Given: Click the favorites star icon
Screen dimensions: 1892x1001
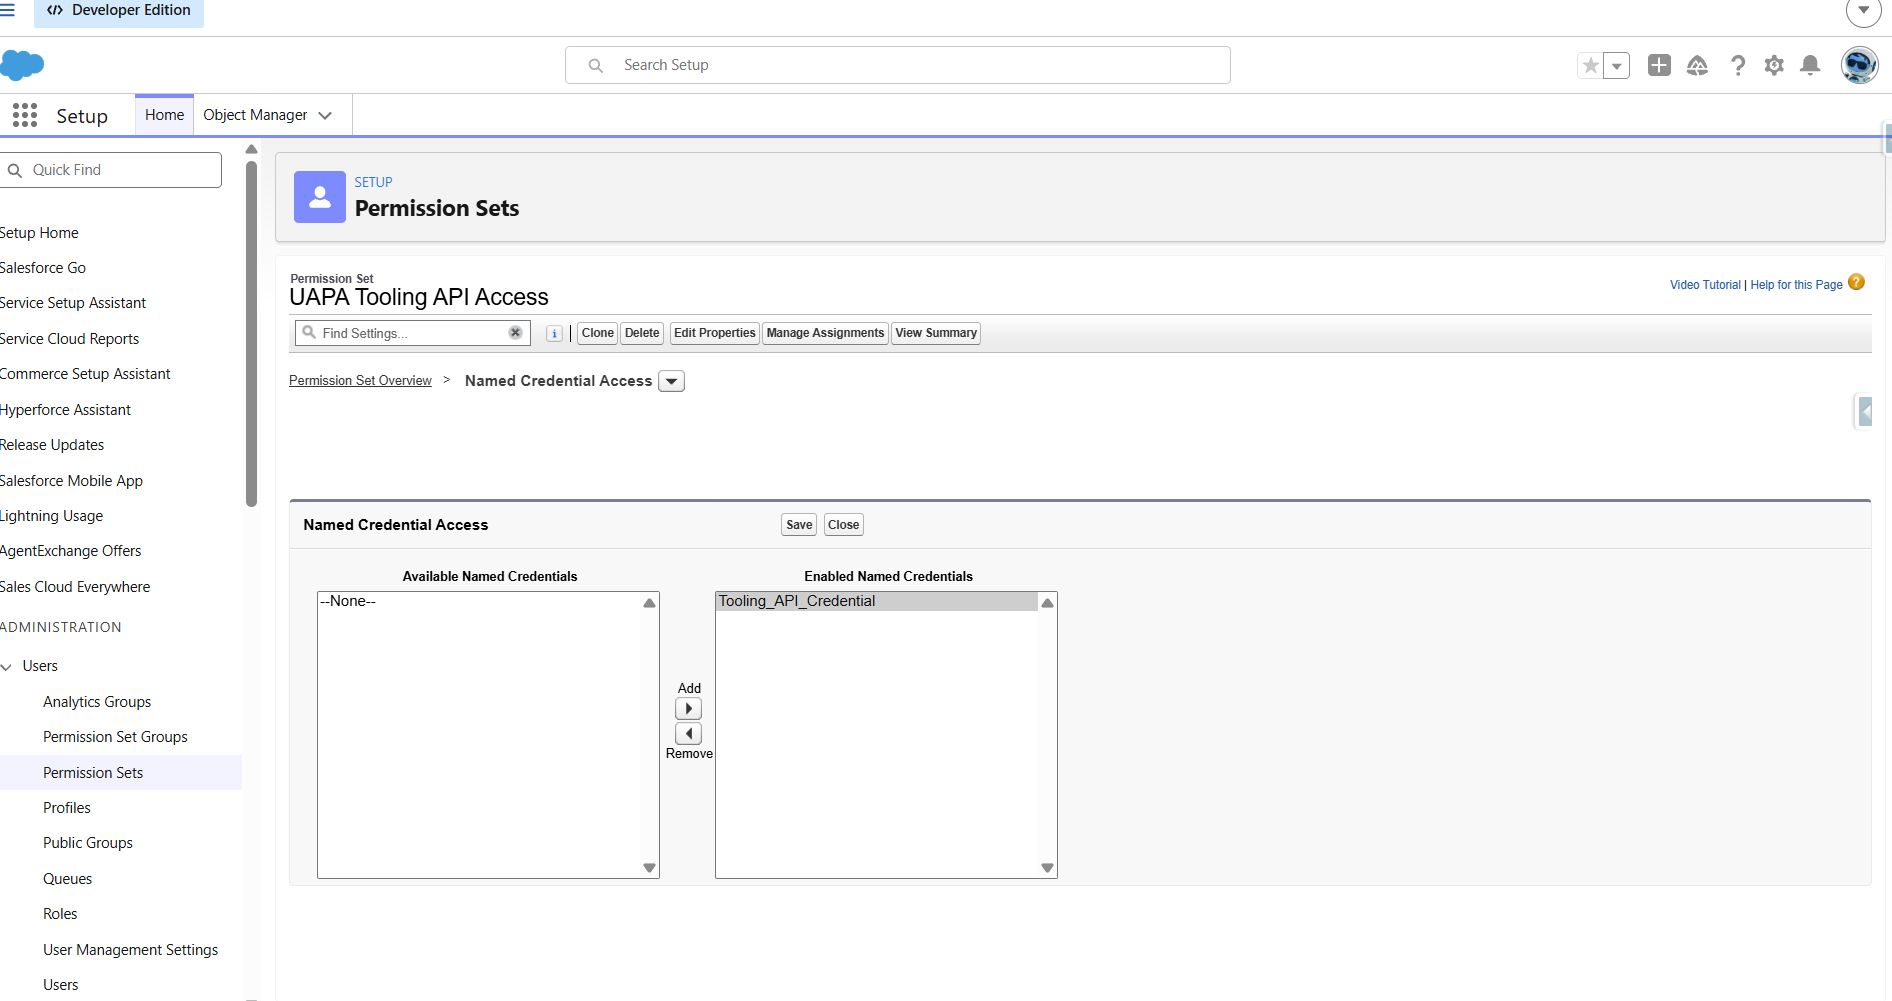Looking at the screenshot, I should (1590, 65).
